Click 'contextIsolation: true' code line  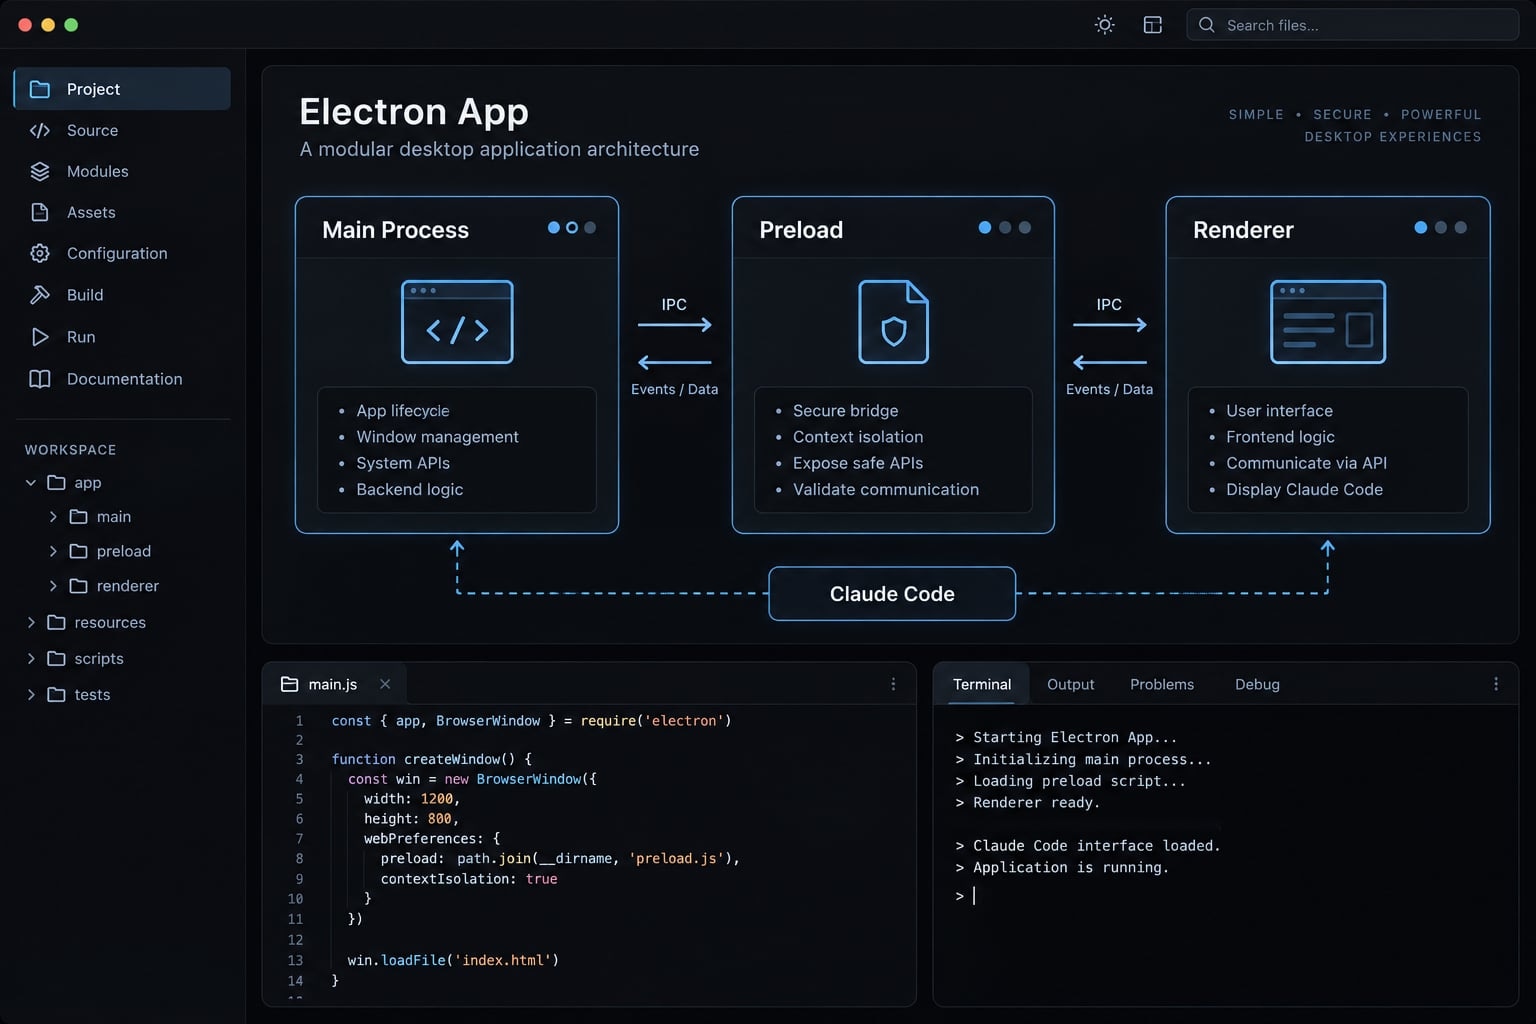pyautogui.click(x=469, y=879)
